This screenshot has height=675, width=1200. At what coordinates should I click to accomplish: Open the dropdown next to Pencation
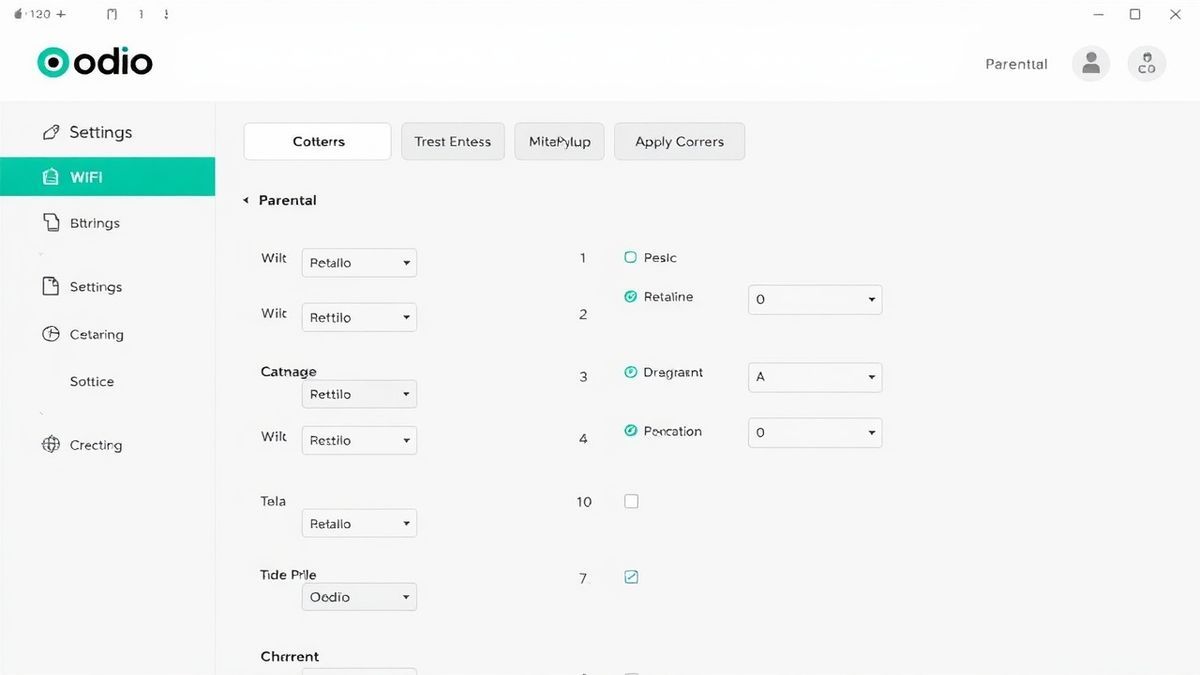815,432
